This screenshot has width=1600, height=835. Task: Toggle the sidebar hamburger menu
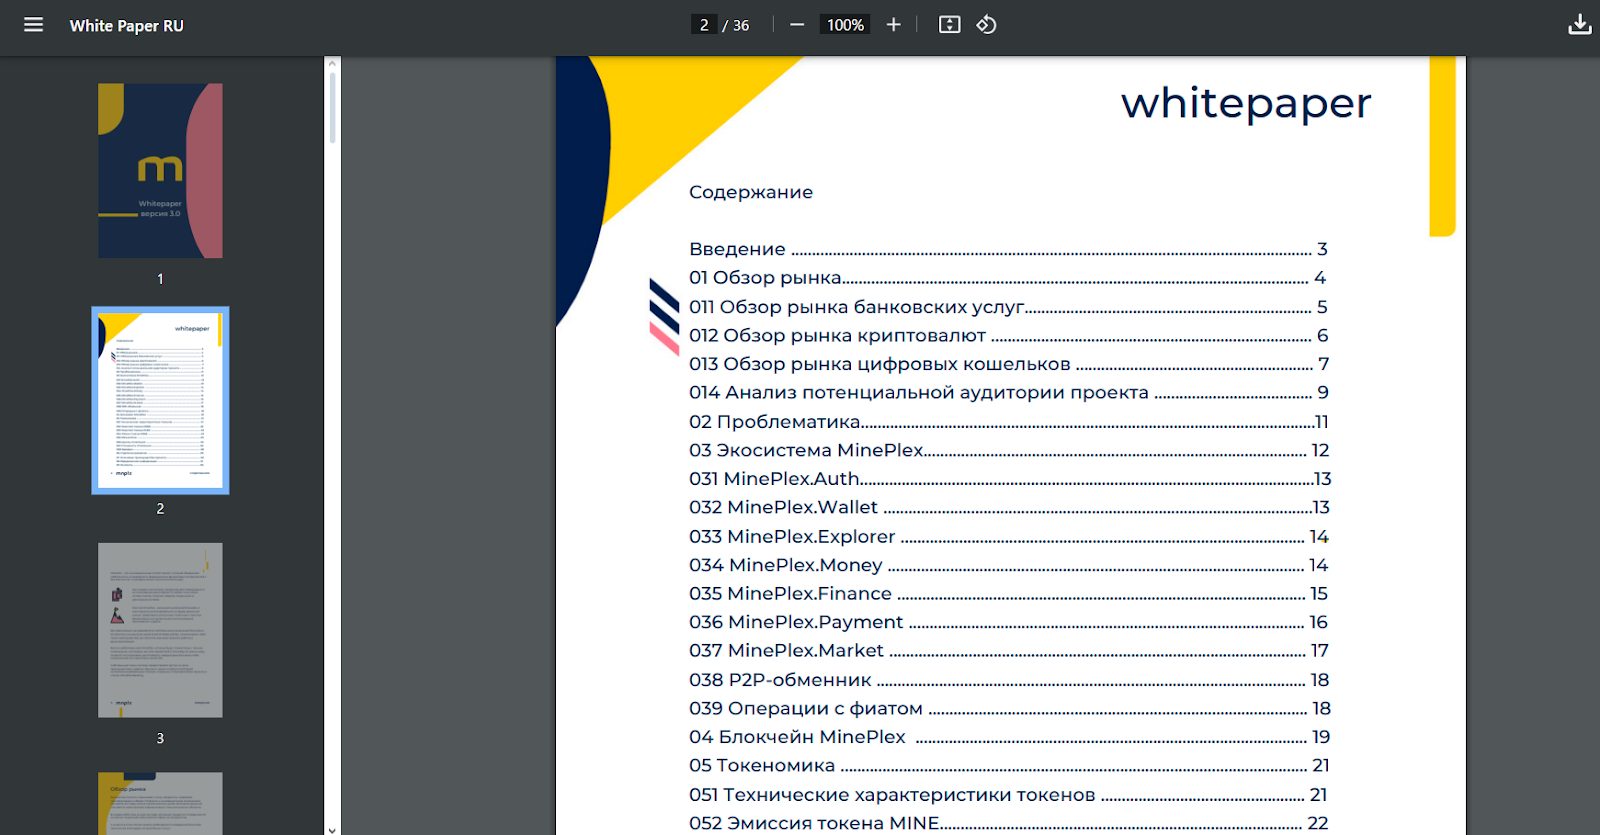pyautogui.click(x=33, y=25)
